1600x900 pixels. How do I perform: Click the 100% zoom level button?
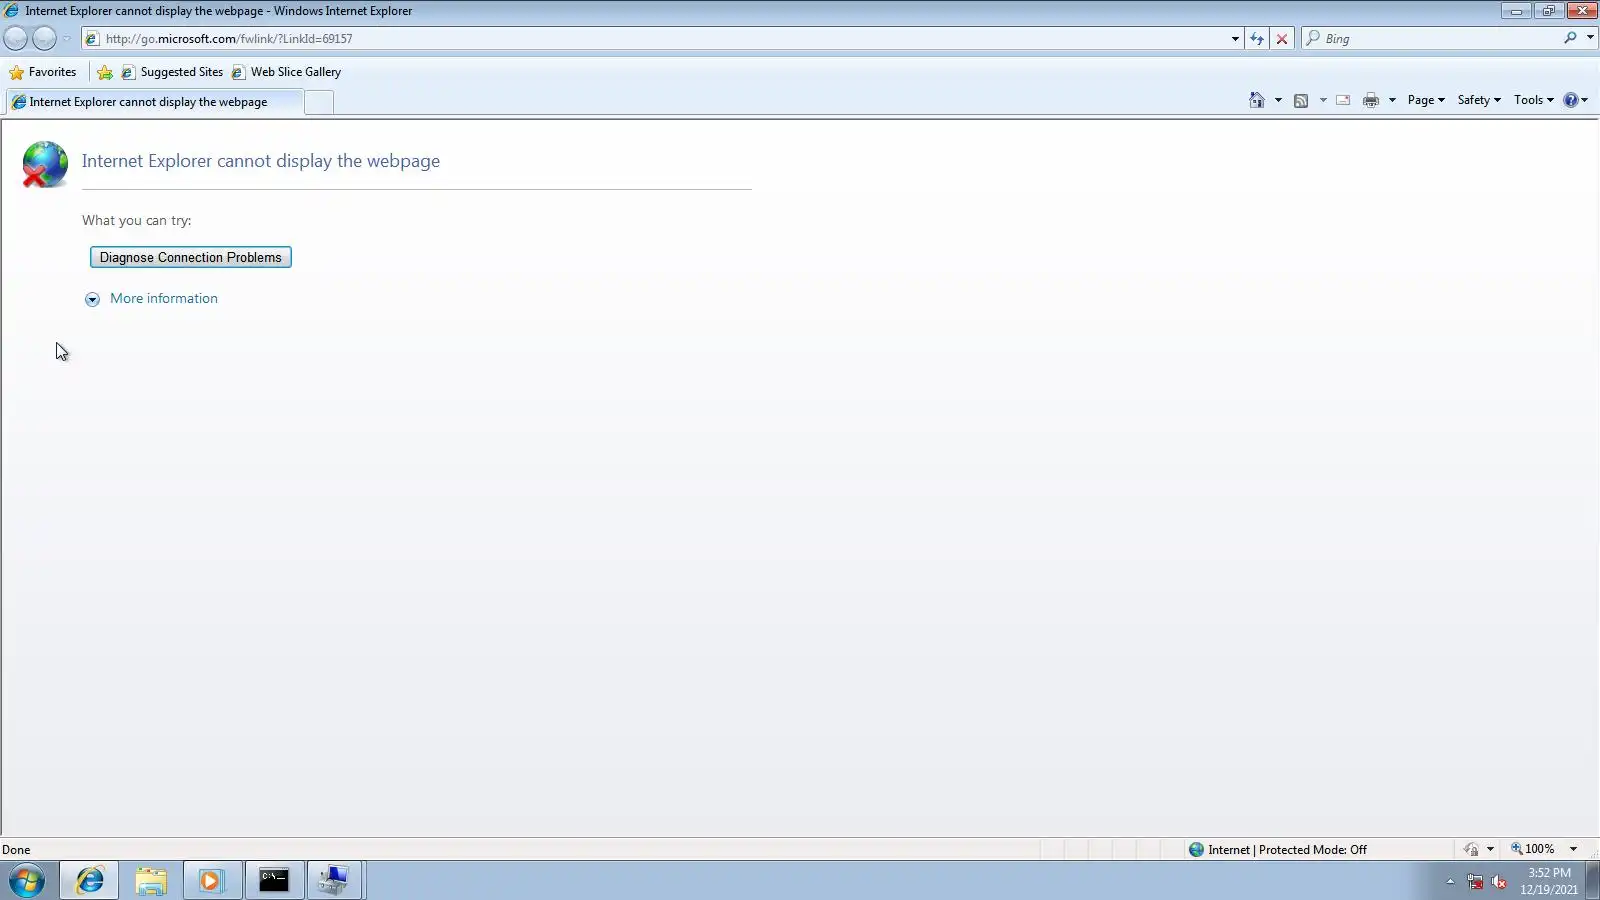(x=1532, y=849)
